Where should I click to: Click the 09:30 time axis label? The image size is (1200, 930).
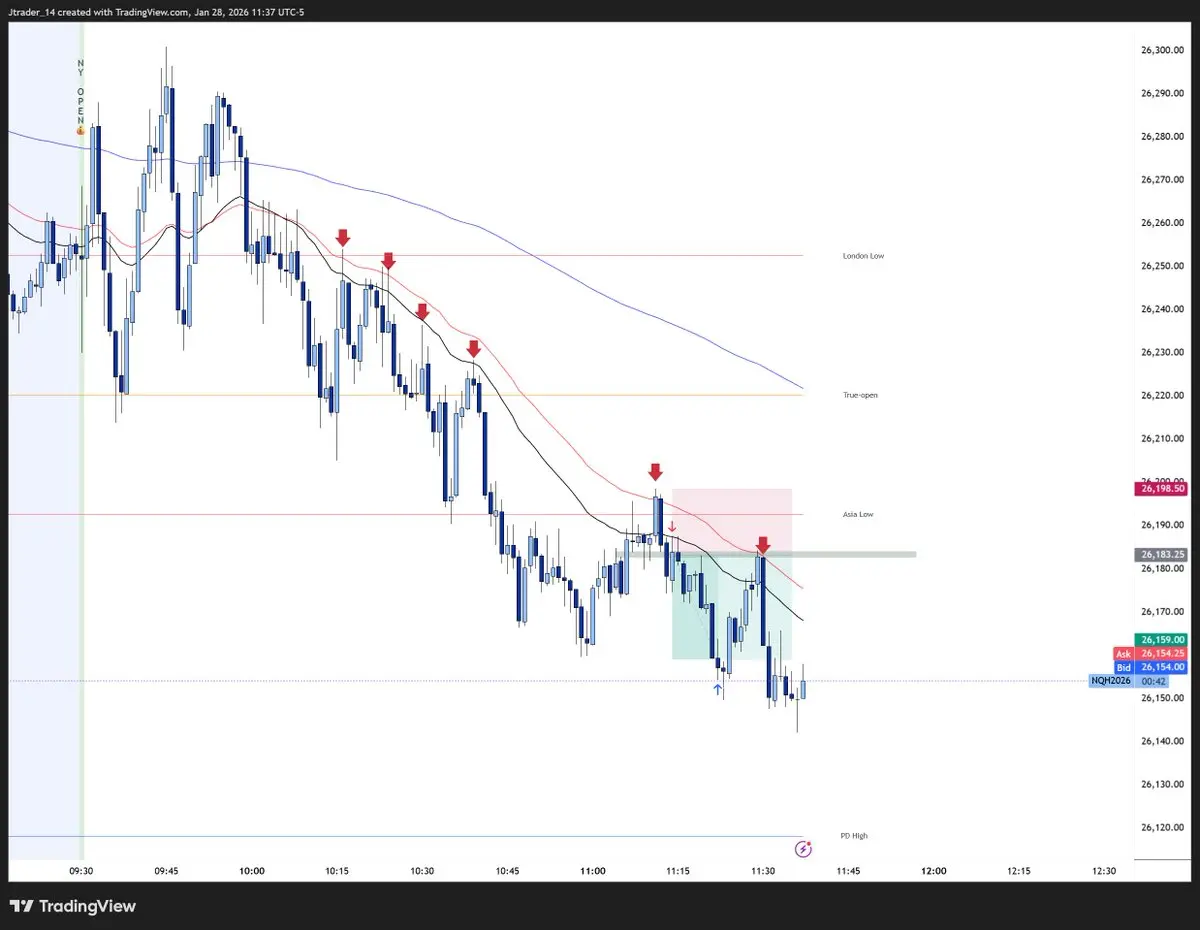[82, 871]
